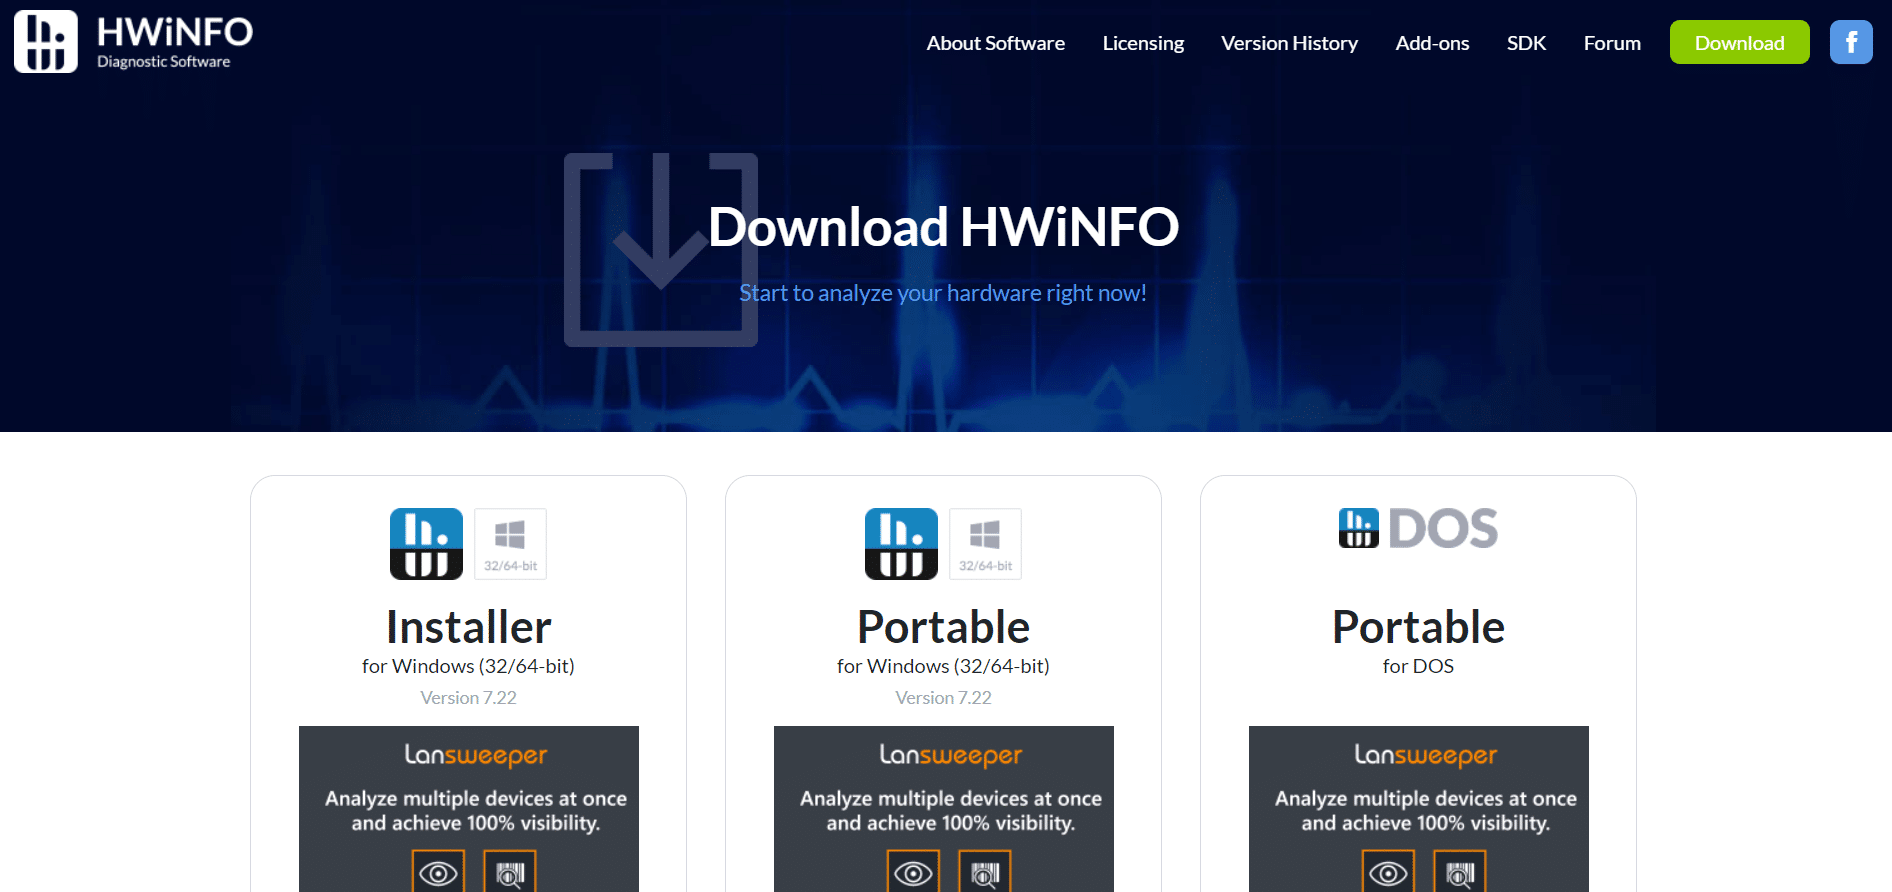
Task: Select the Installer heading for Windows
Action: [468, 627]
